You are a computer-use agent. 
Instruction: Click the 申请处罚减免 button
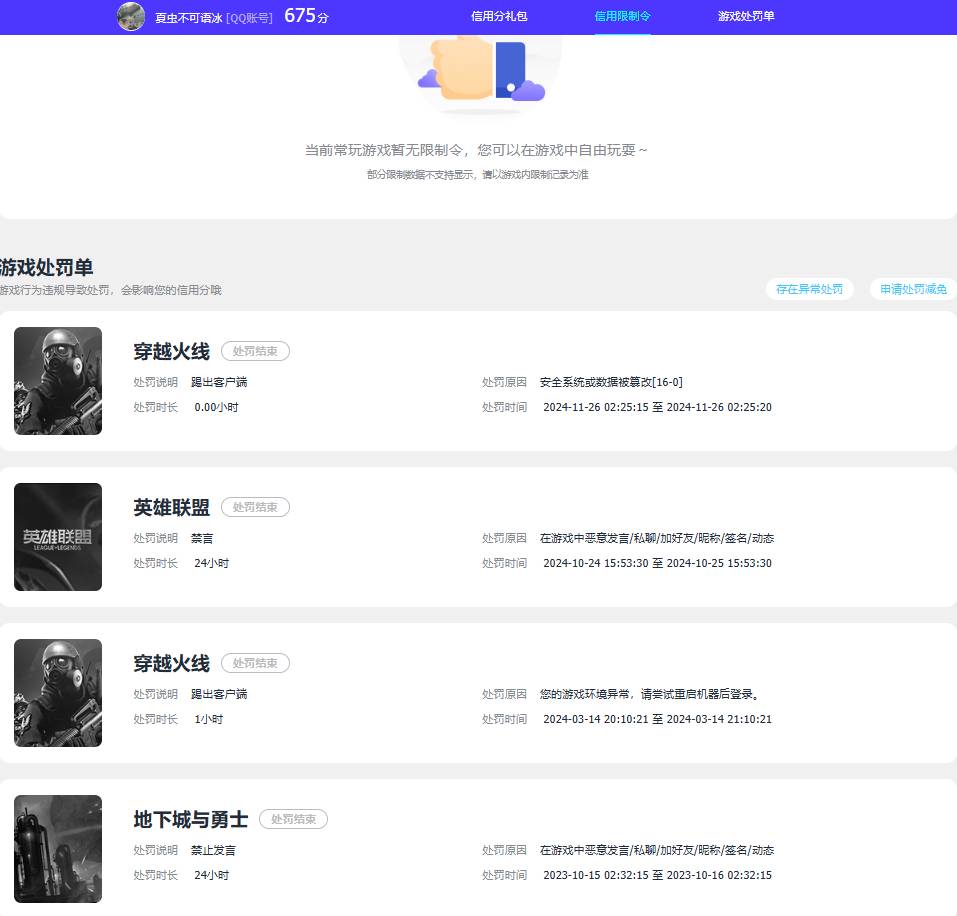tap(912, 288)
